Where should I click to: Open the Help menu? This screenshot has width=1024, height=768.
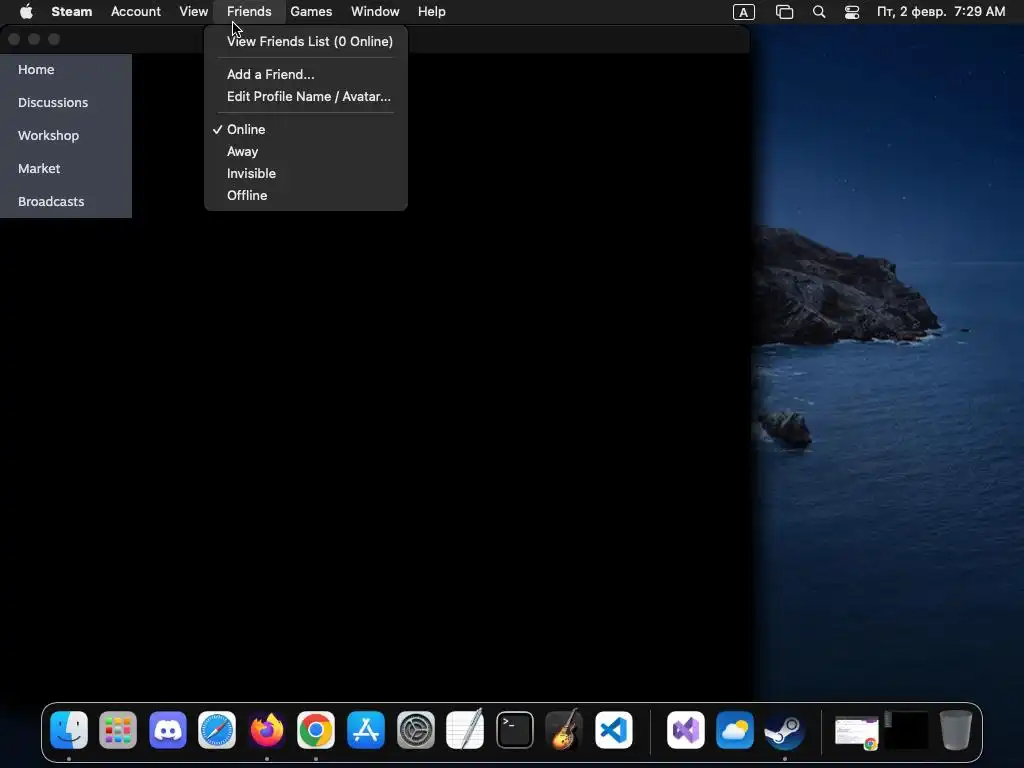pos(432,12)
